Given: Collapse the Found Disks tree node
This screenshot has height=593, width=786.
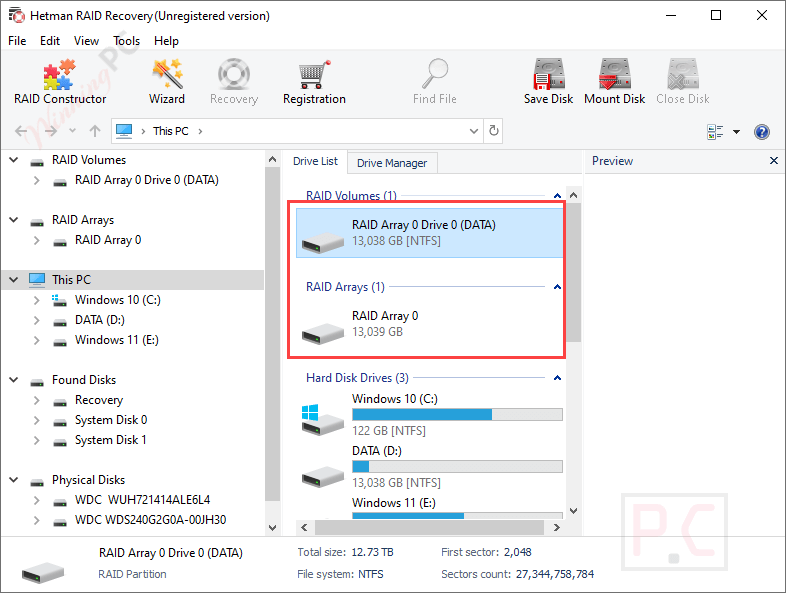Looking at the screenshot, I should coord(14,380).
